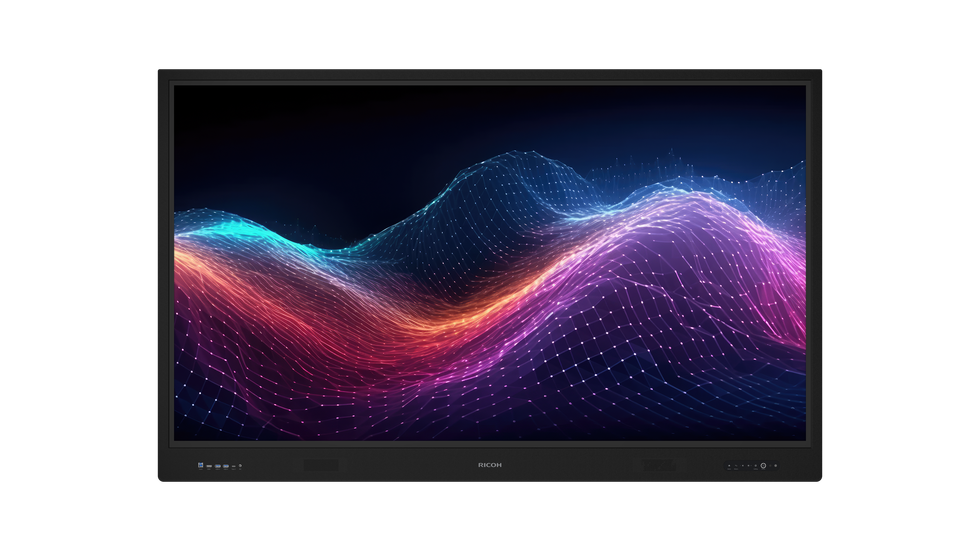Click the rightmost indicator in right control panel
980x551 pixels.
click(775, 466)
